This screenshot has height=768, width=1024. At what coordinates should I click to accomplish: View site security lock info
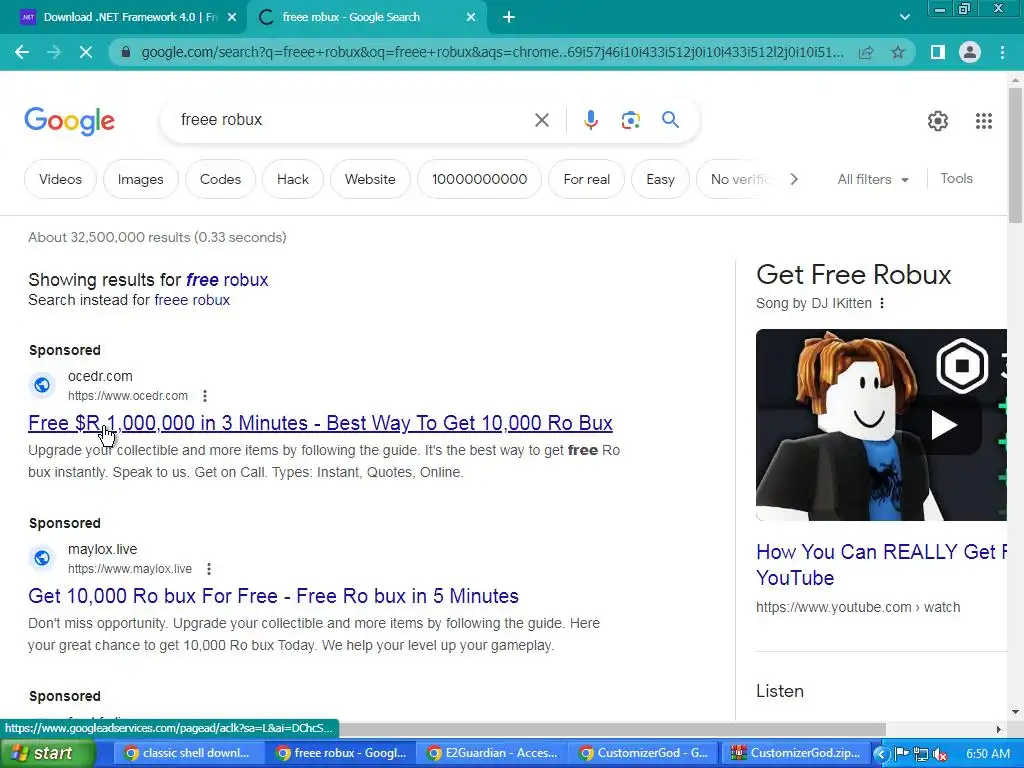coord(125,52)
